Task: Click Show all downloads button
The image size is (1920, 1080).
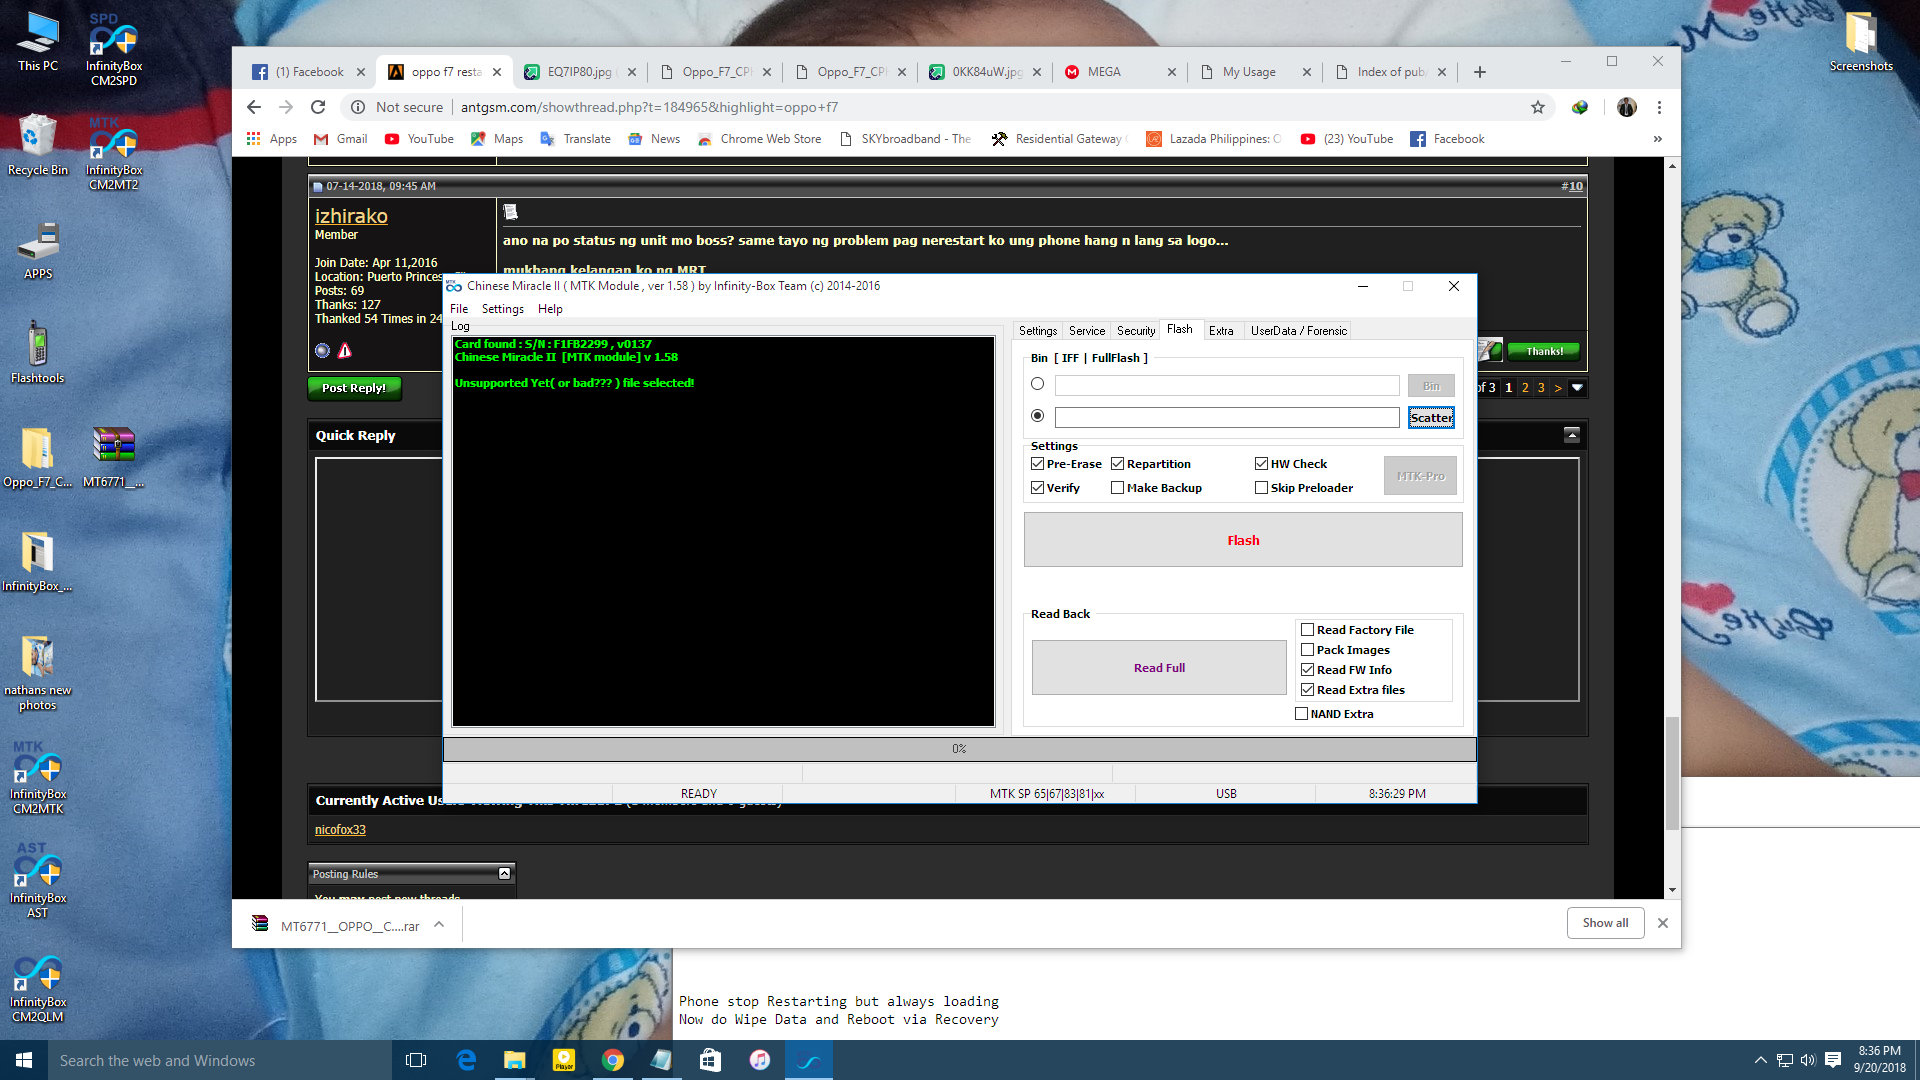Action: 1605,923
